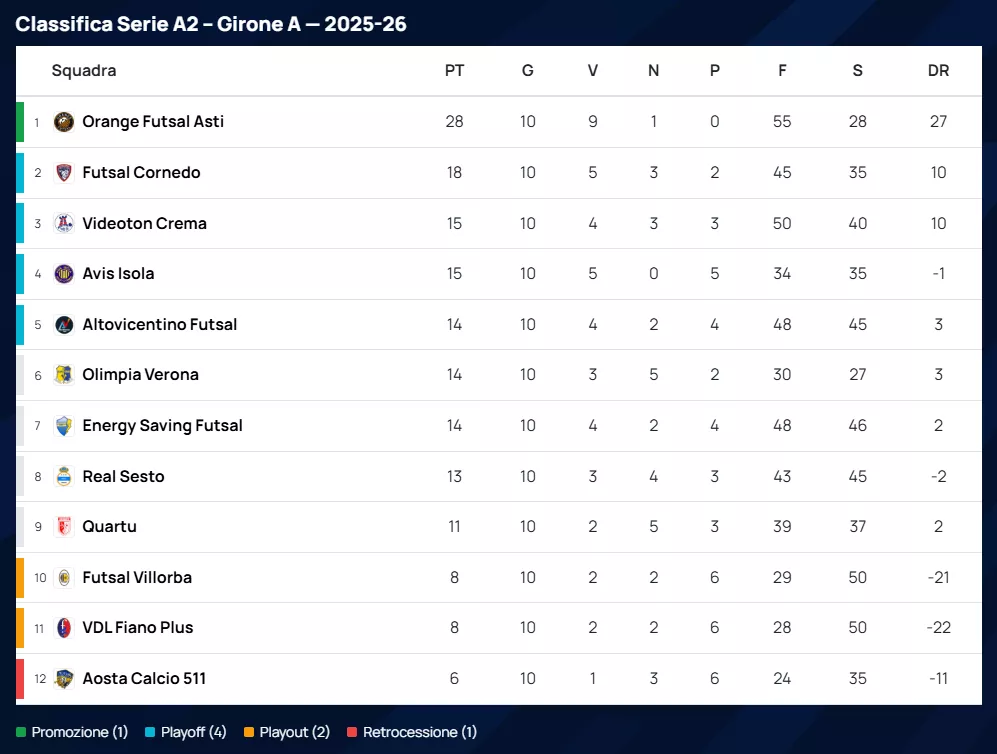Sort table by PT column header
Viewport: 997px width, 754px height.
point(454,71)
